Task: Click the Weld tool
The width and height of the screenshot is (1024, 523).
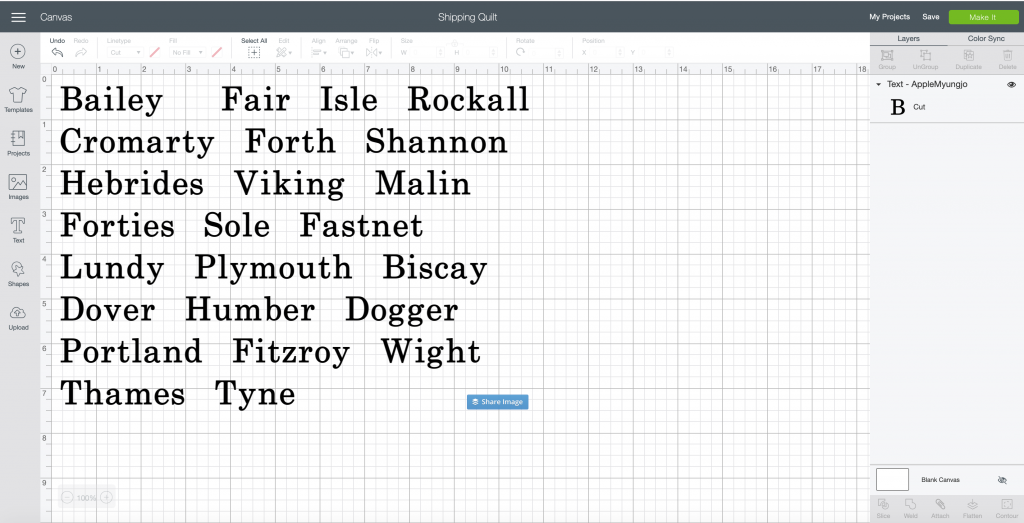Action: 910,508
